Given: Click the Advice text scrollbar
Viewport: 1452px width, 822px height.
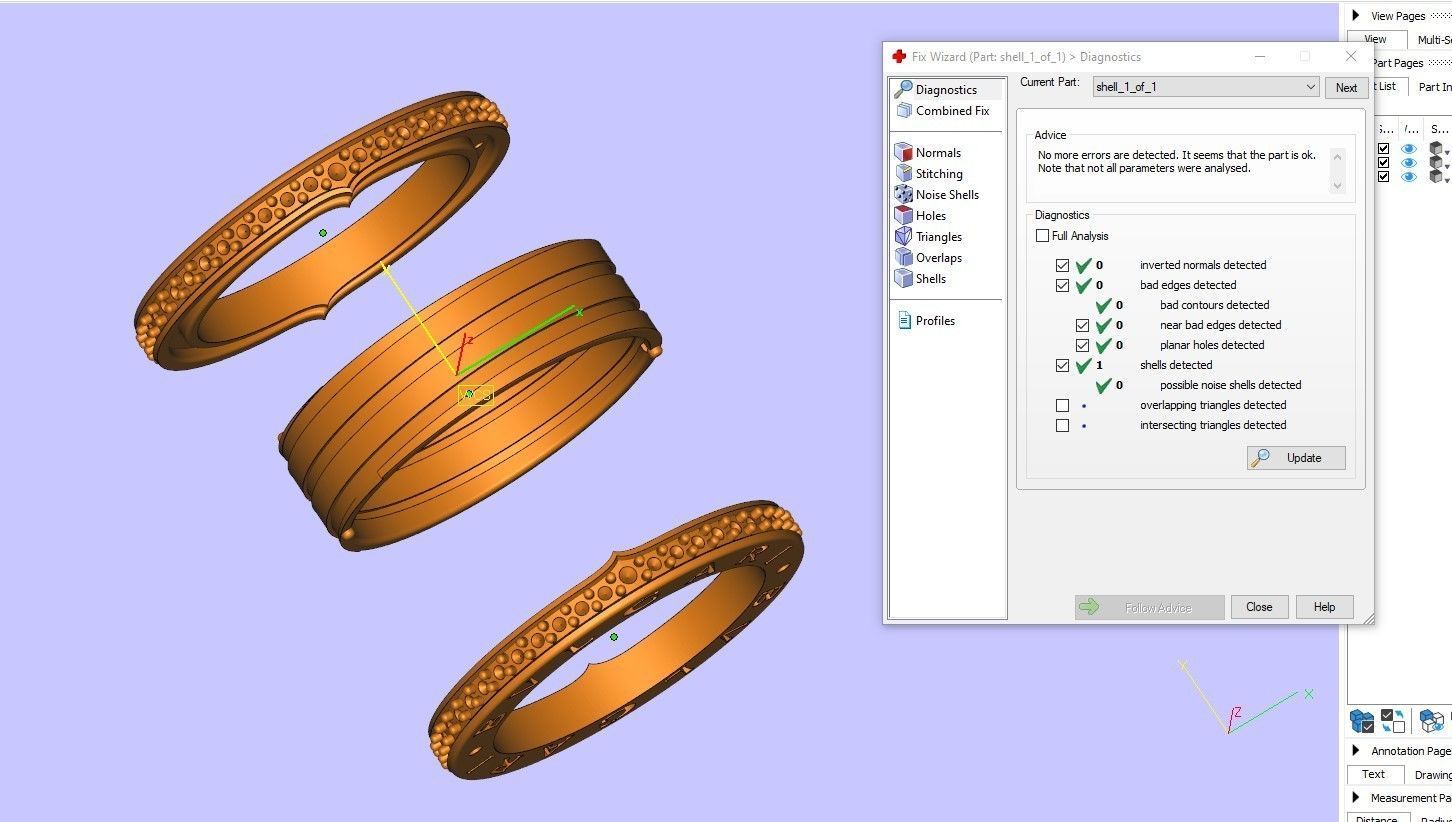Looking at the screenshot, I should pos(1337,170).
